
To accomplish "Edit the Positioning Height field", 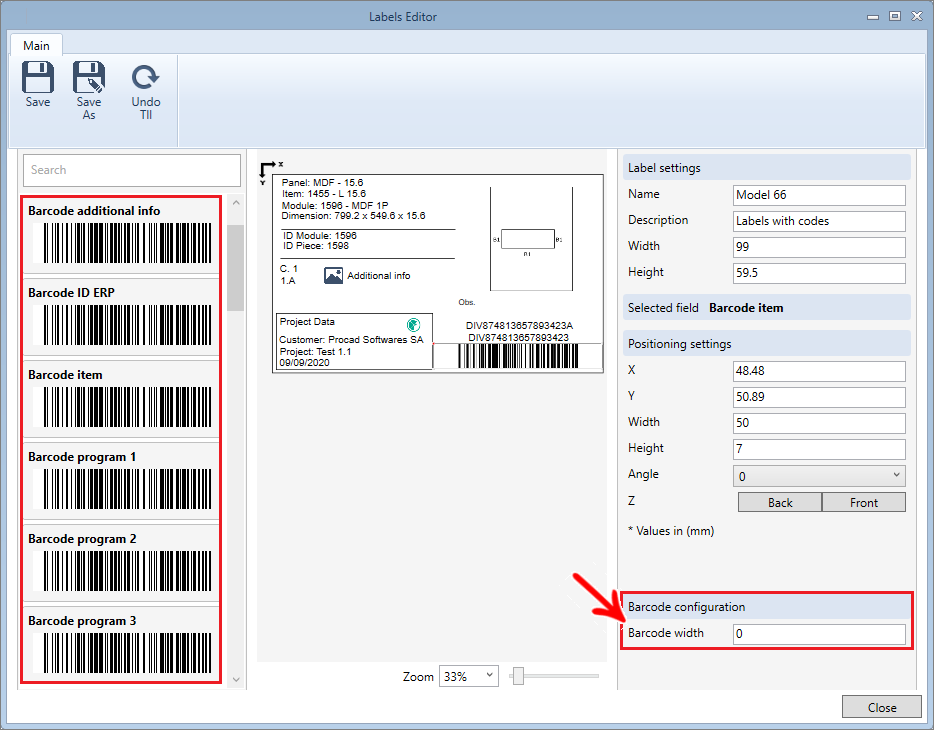I will pyautogui.click(x=819, y=449).
